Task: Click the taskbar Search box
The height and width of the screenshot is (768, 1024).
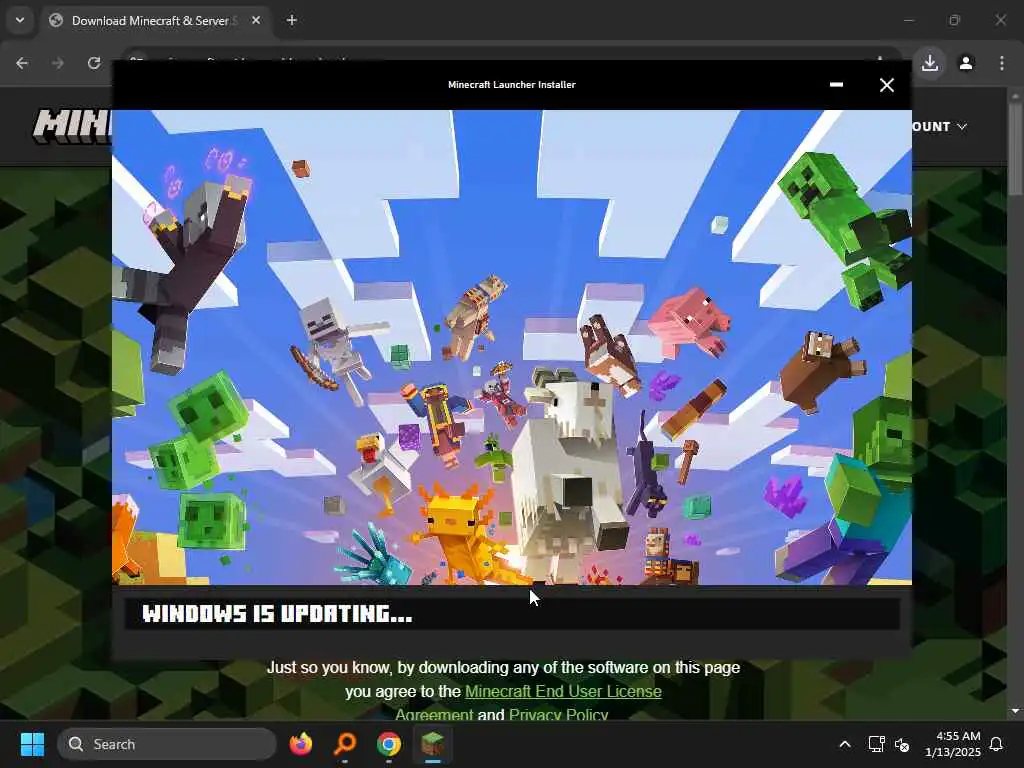Action: [167, 744]
